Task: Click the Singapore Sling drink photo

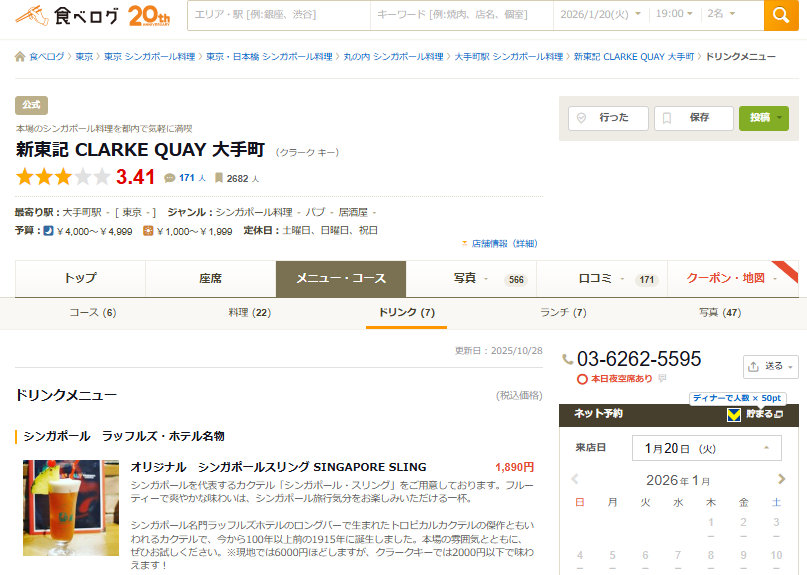Action: click(70, 508)
